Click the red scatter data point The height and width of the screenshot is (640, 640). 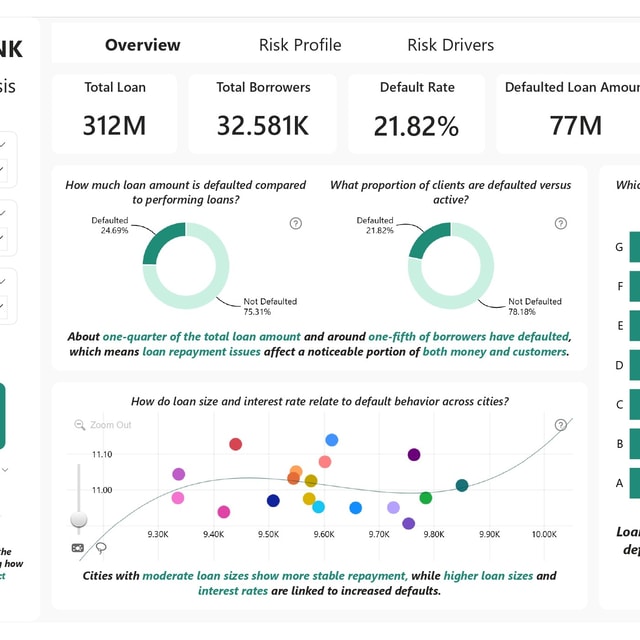pyautogui.click(x=236, y=444)
